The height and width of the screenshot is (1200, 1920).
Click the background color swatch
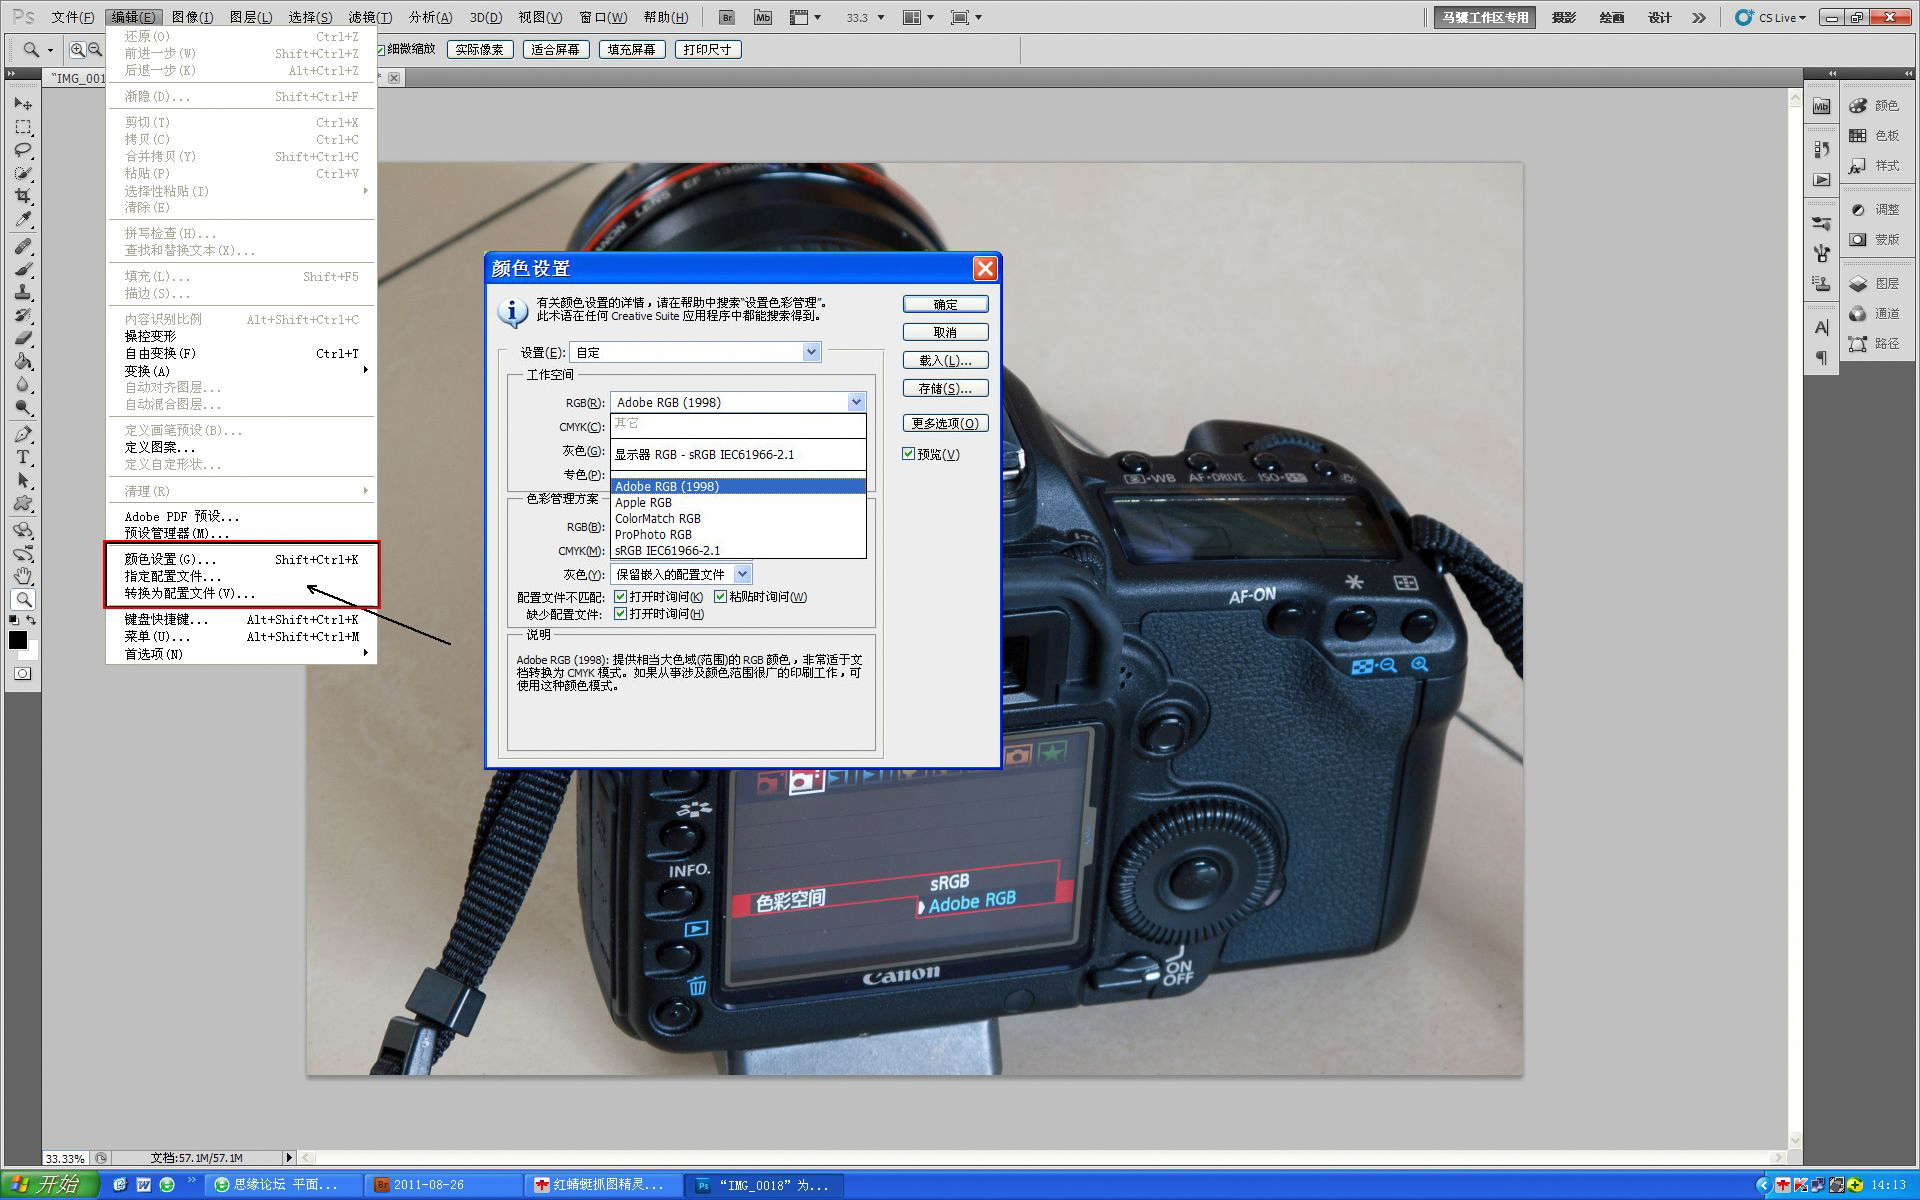tap(33, 652)
